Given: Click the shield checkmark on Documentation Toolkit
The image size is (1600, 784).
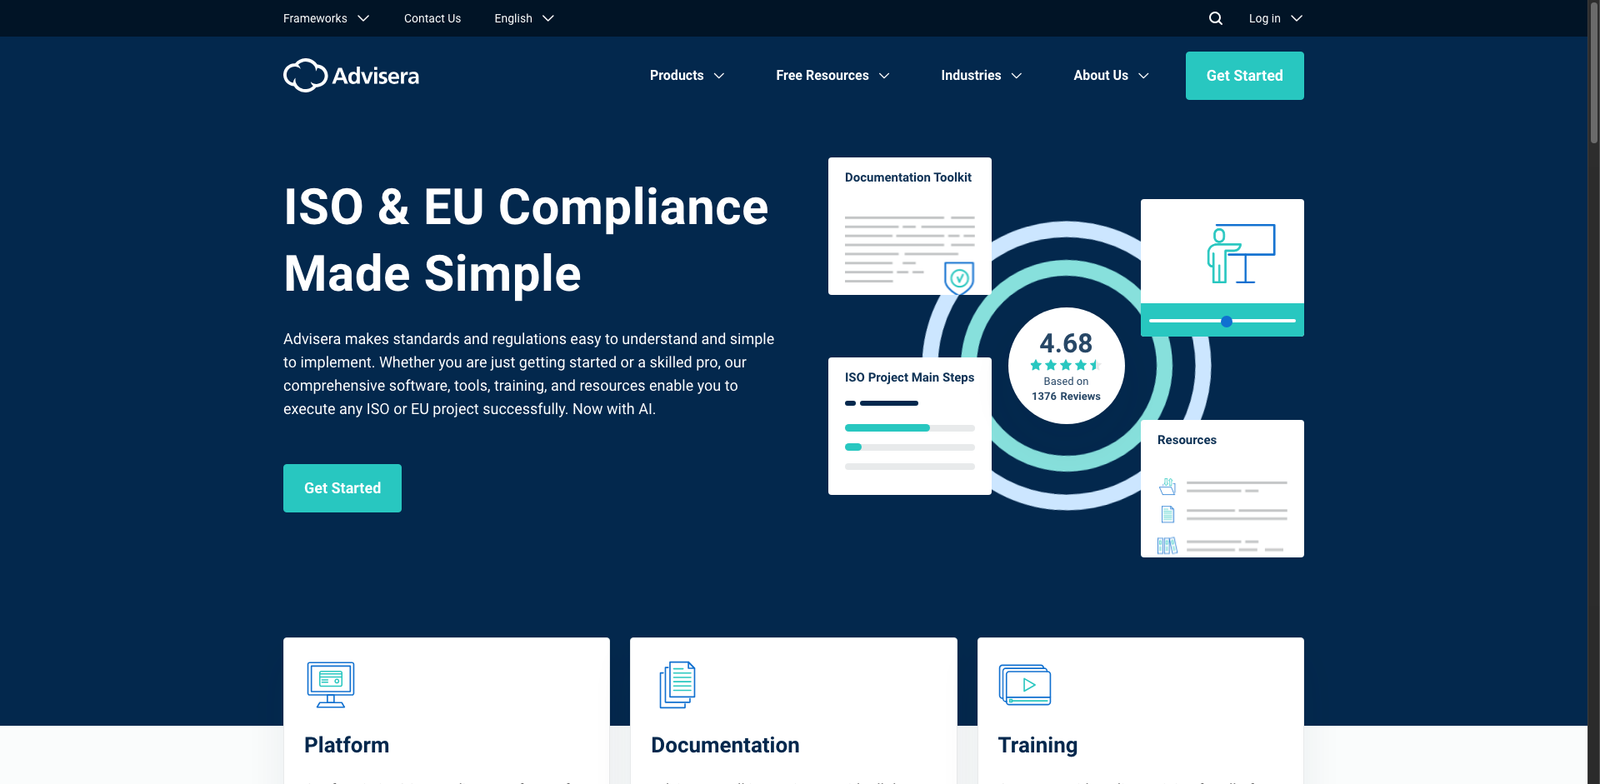Looking at the screenshot, I should pyautogui.click(x=959, y=278).
